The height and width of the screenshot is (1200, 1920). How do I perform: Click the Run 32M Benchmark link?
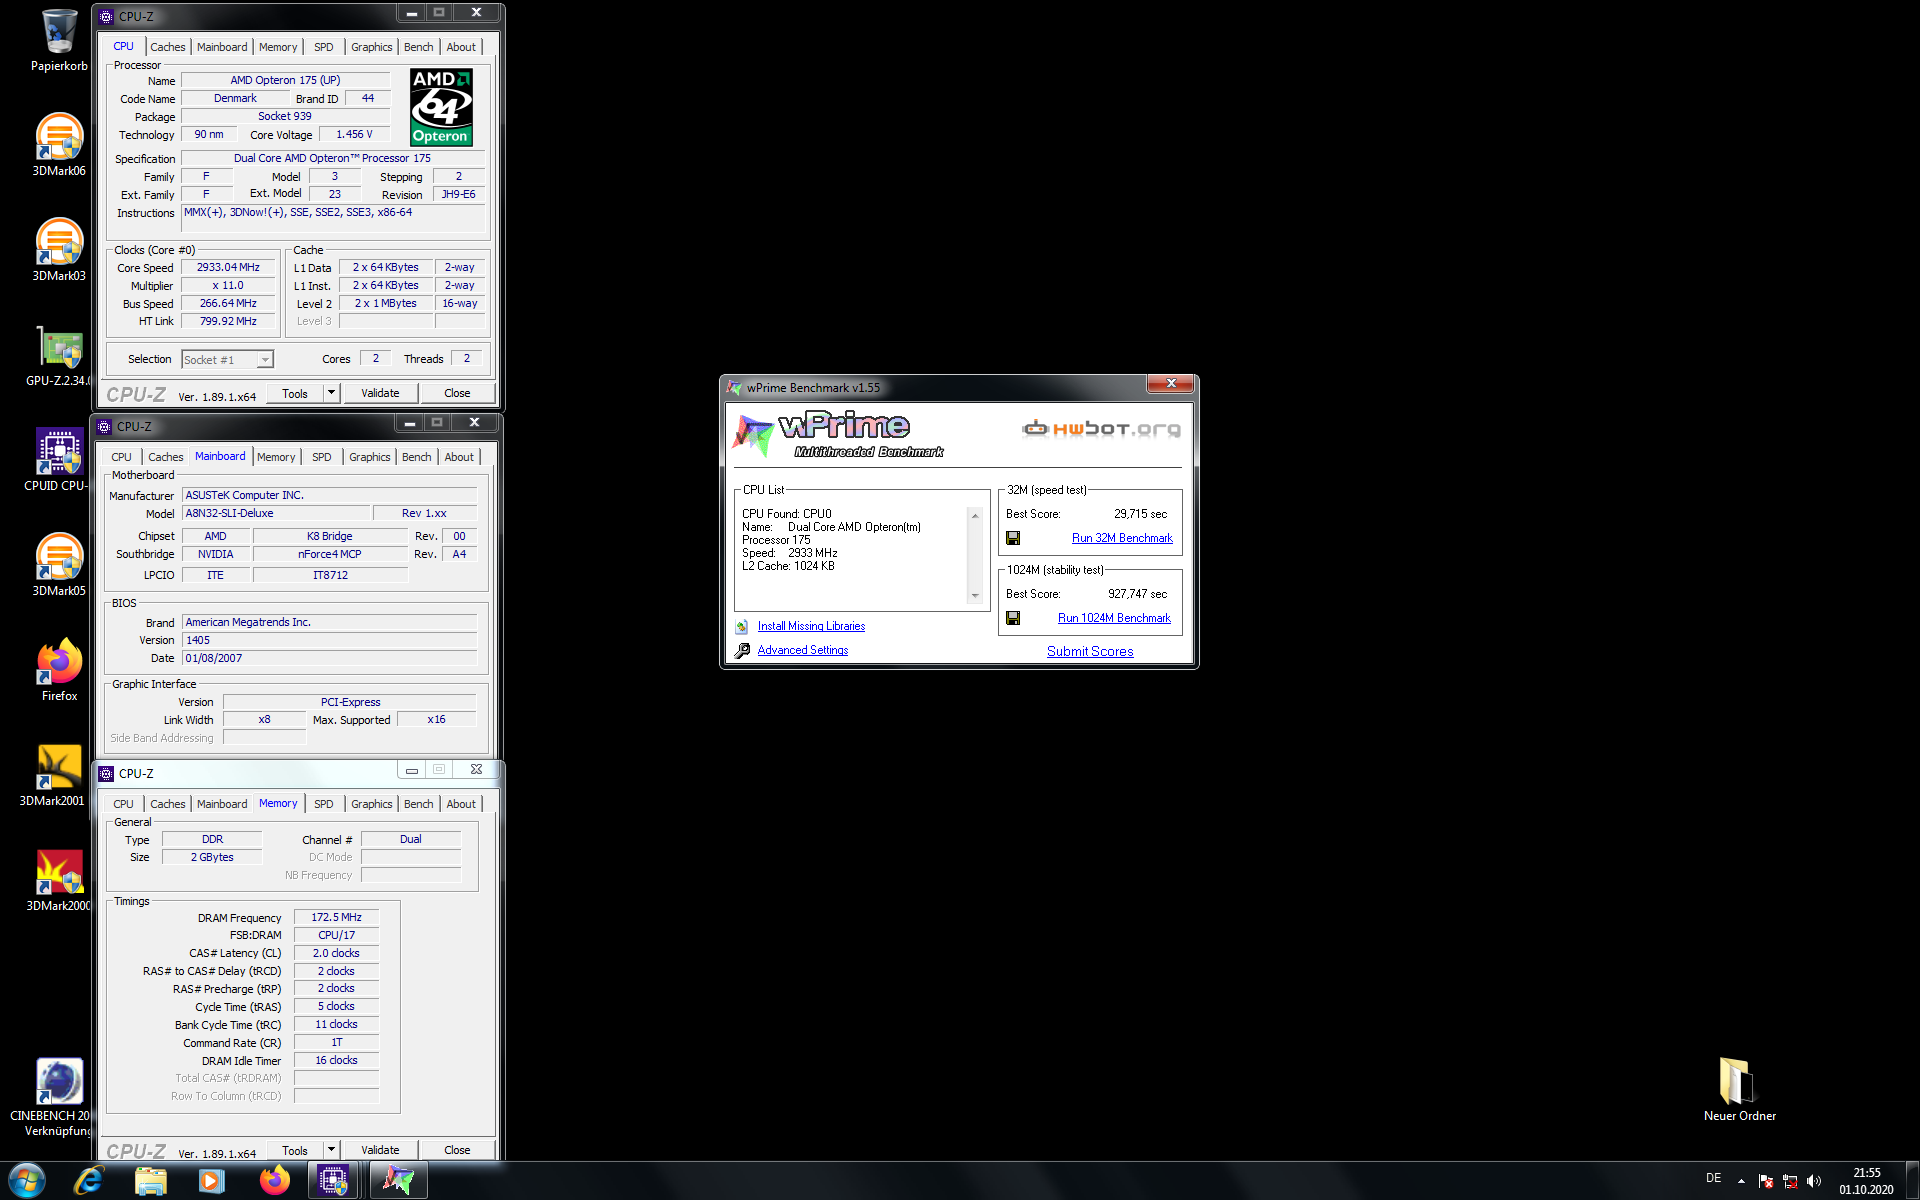click(x=1122, y=538)
